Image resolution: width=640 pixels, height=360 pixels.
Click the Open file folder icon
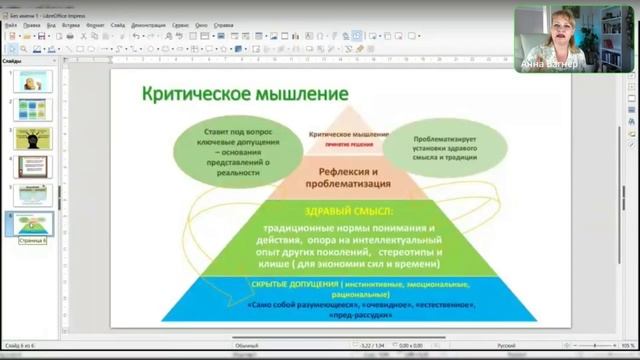(x=27, y=36)
